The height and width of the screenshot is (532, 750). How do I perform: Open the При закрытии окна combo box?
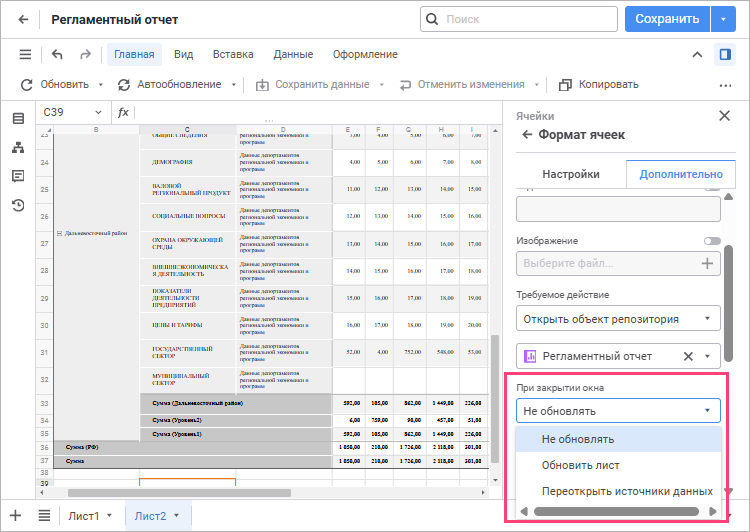point(618,410)
